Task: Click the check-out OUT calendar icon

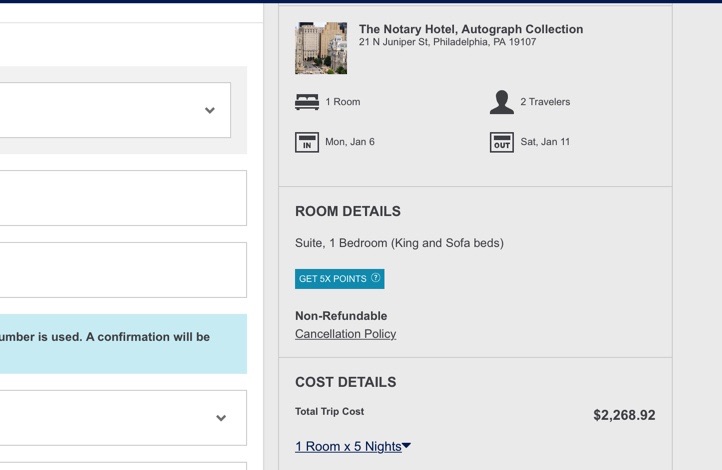Action: (502, 143)
